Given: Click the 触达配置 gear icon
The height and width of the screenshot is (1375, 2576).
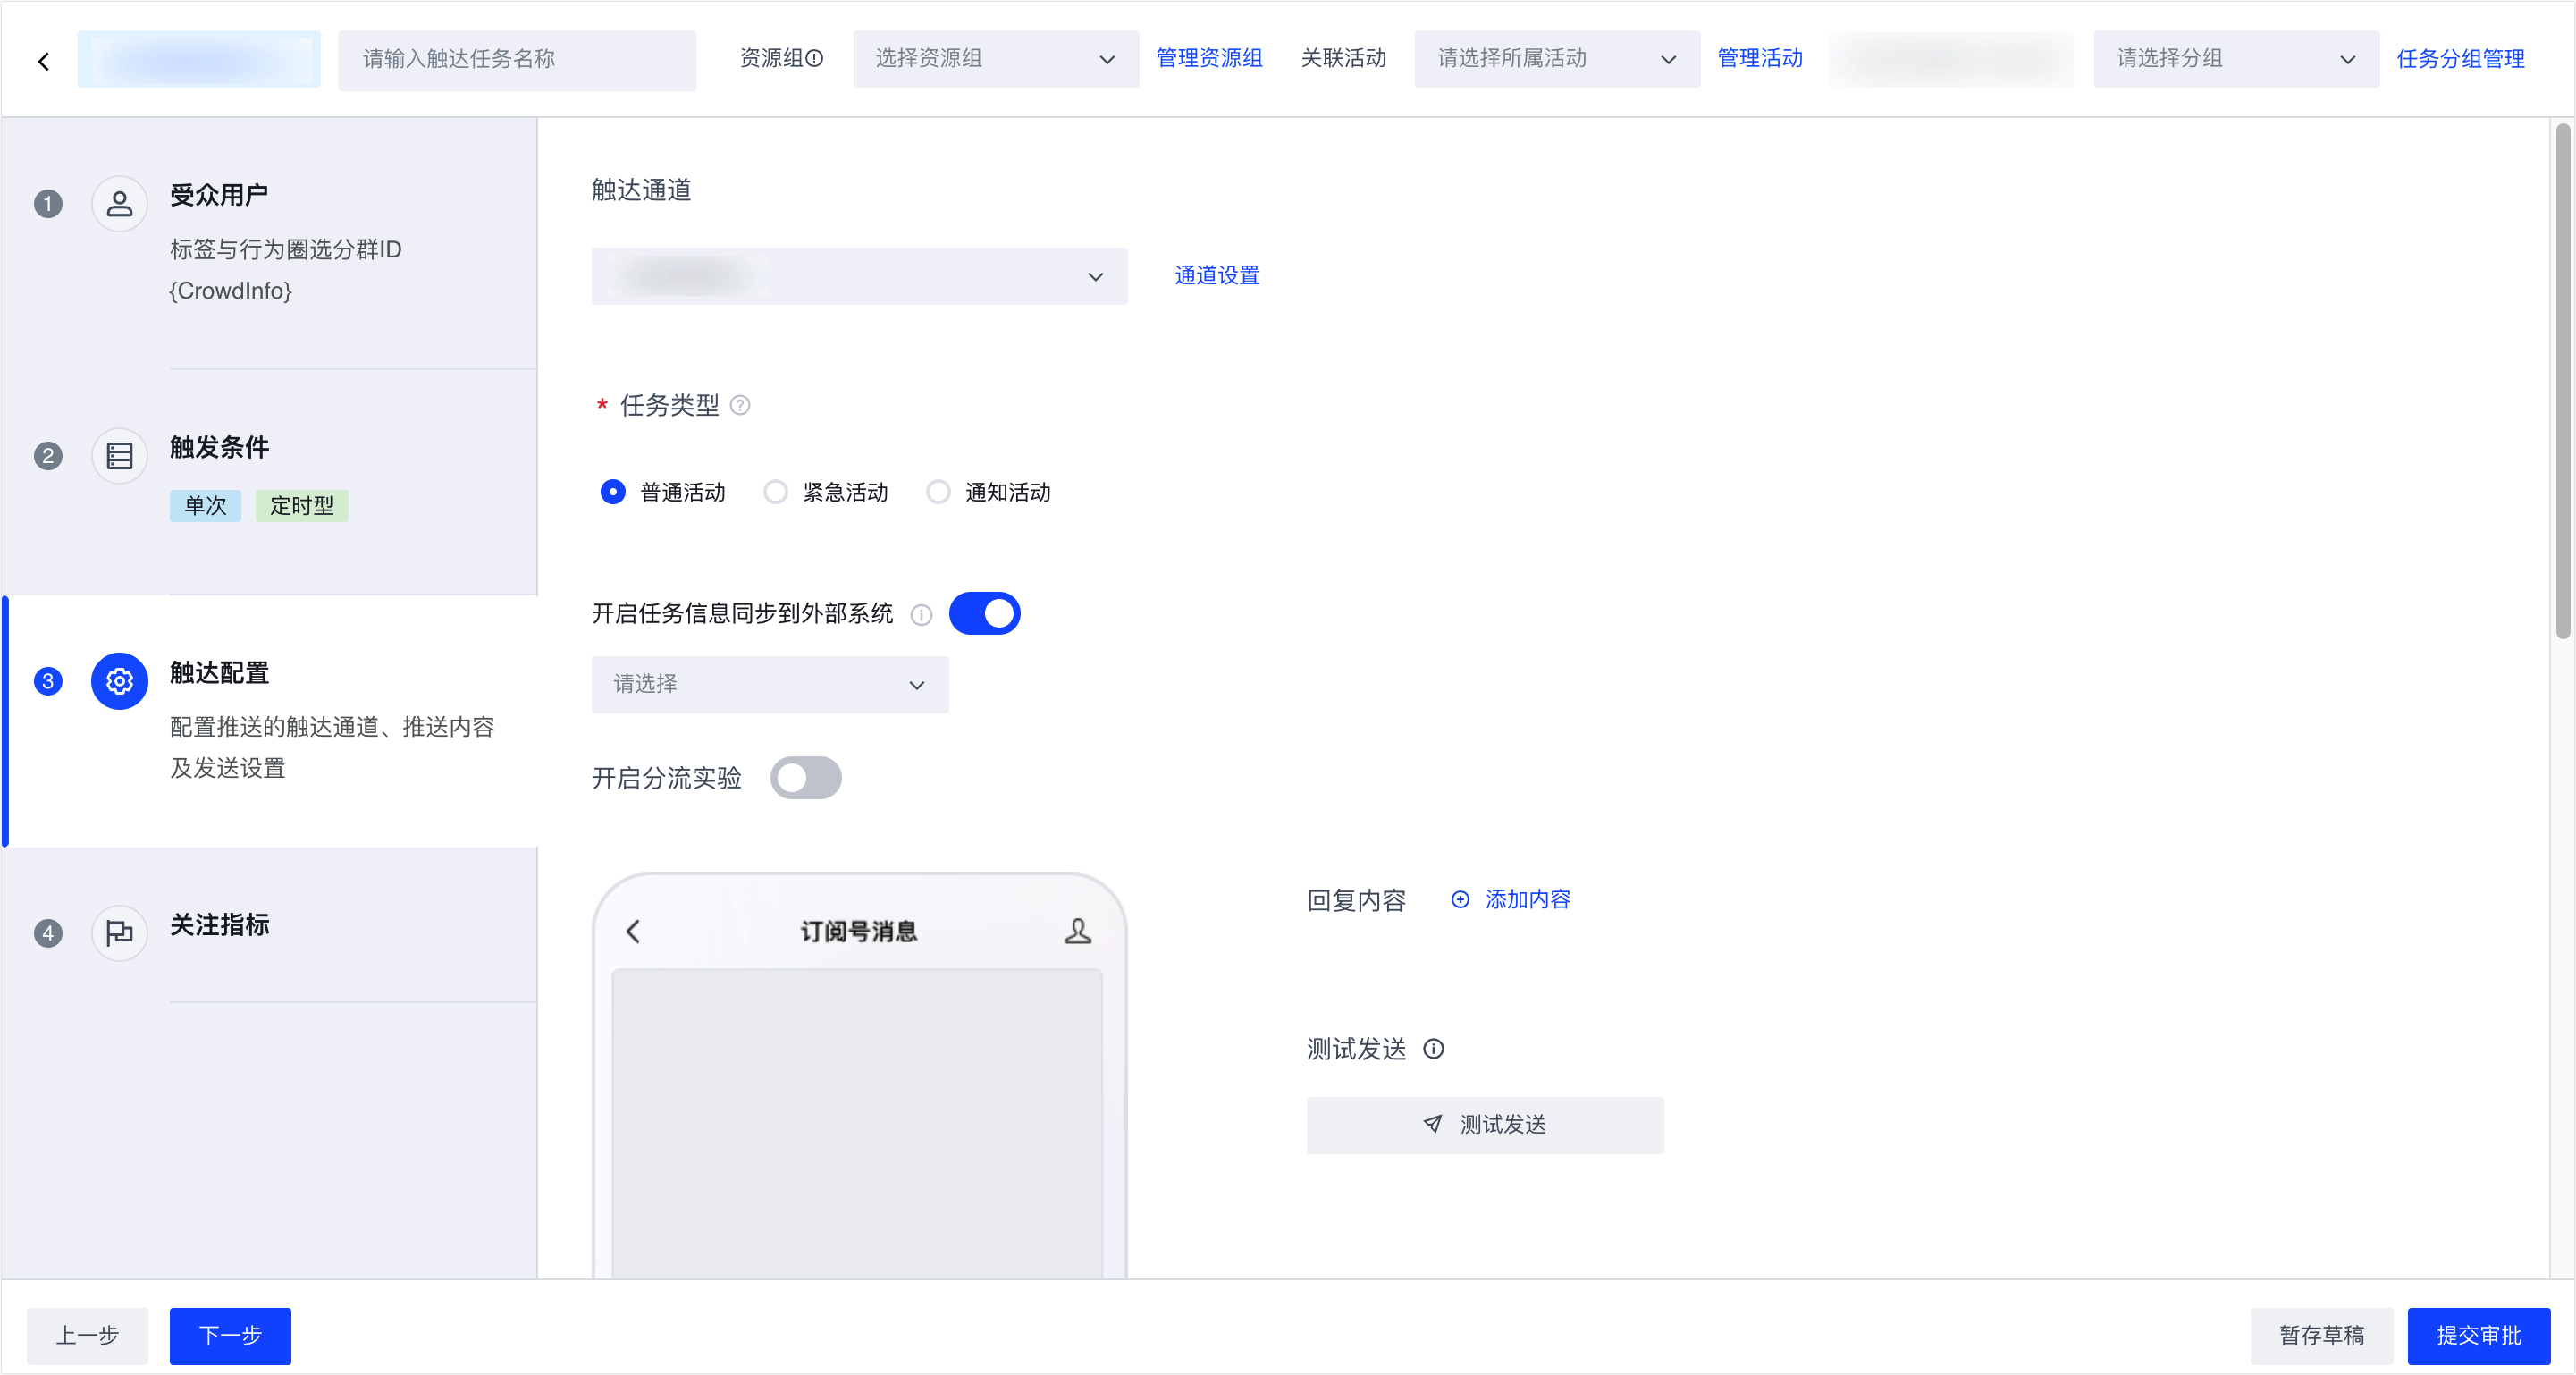Looking at the screenshot, I should coord(119,681).
